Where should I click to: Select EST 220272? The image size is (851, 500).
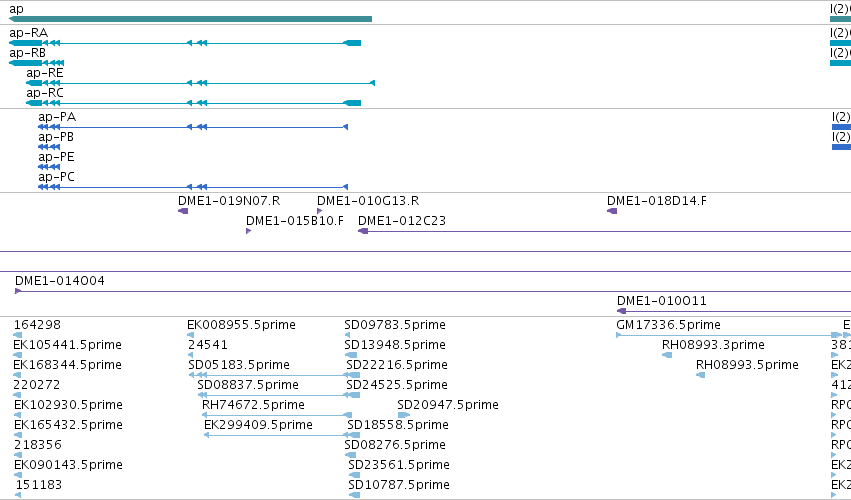click(17, 395)
